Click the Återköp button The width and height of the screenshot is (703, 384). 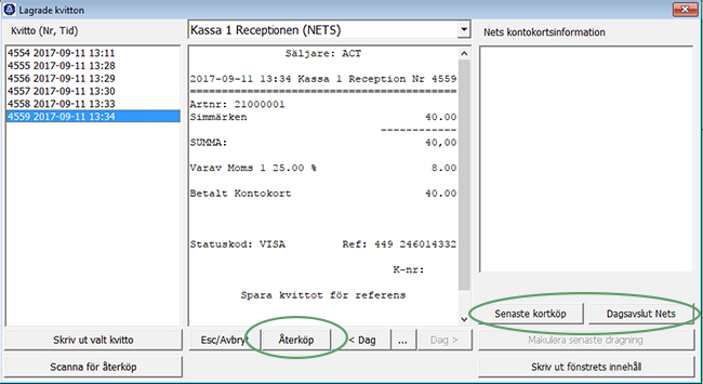click(x=296, y=340)
